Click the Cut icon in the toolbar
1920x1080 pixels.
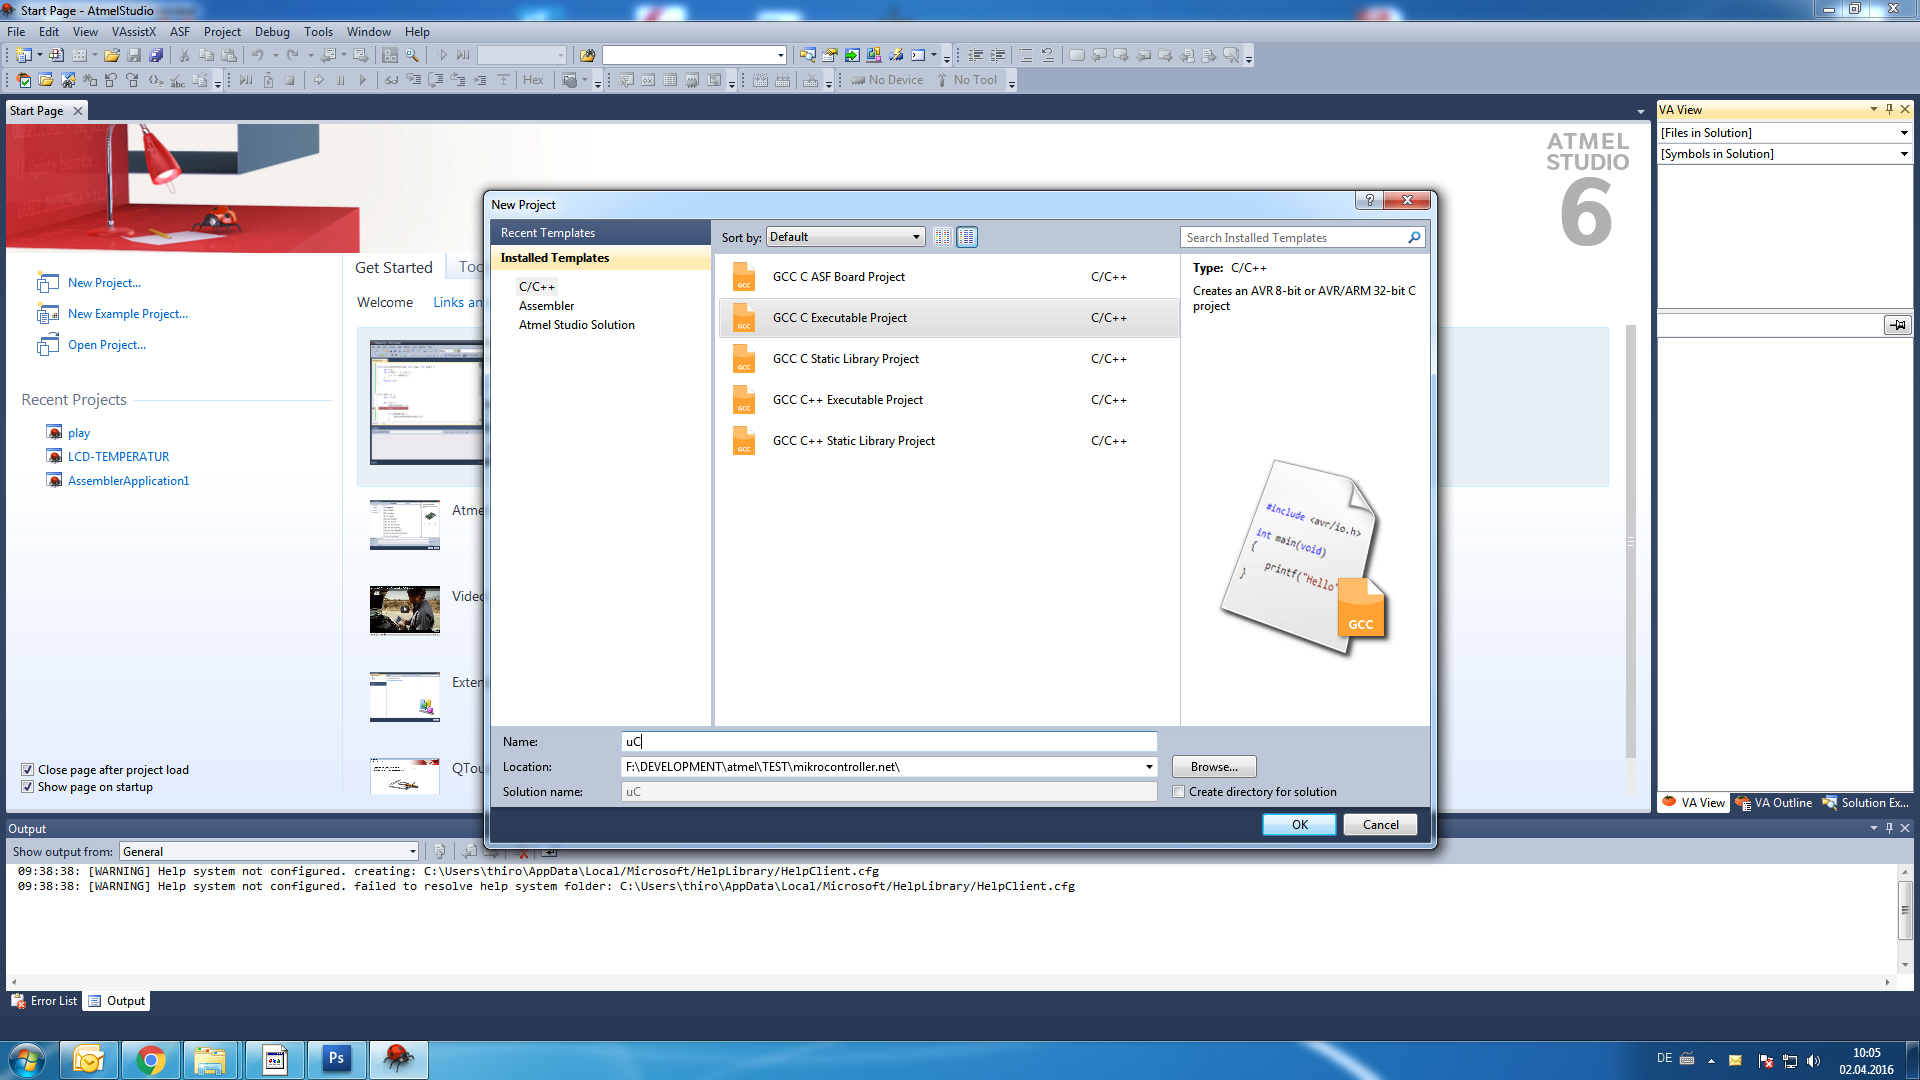click(x=184, y=55)
